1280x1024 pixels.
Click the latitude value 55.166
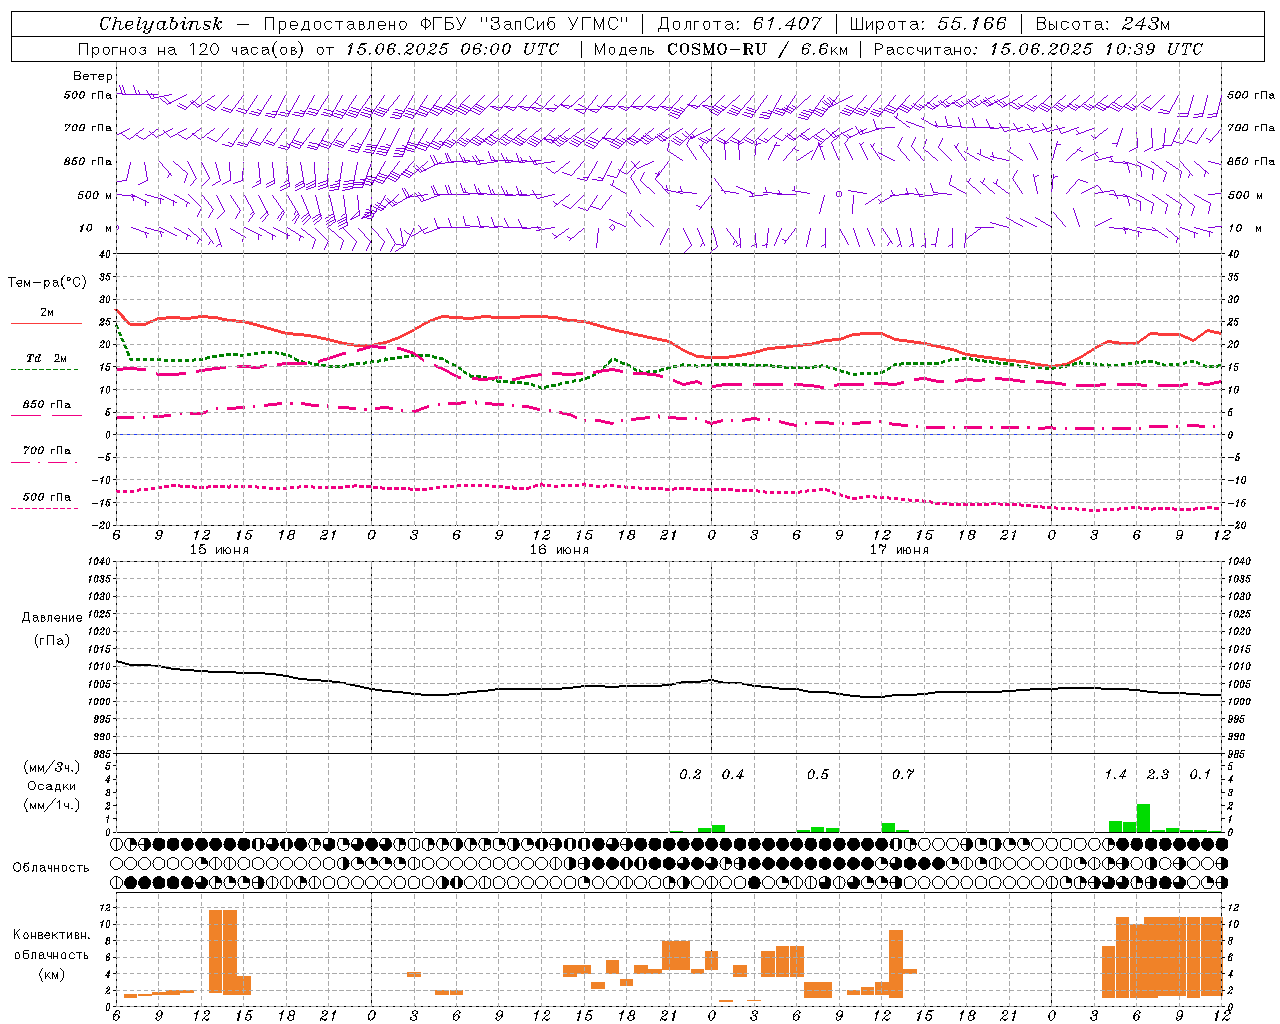pyautogui.click(x=972, y=24)
